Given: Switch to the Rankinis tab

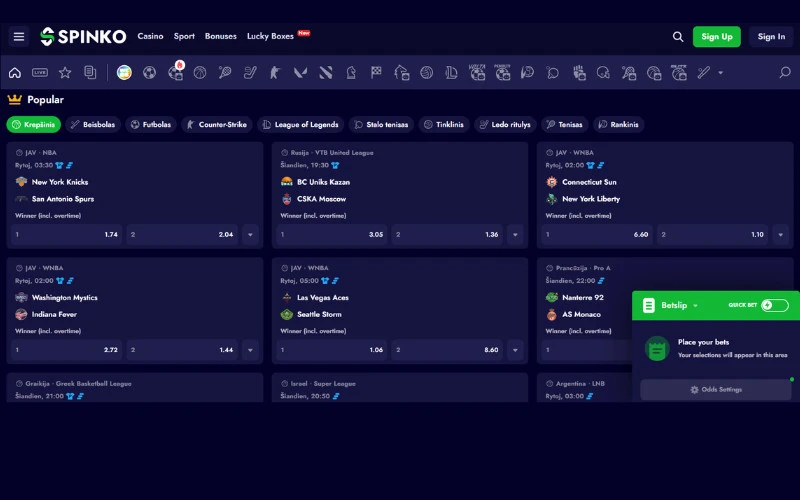Looking at the screenshot, I should tap(618, 124).
